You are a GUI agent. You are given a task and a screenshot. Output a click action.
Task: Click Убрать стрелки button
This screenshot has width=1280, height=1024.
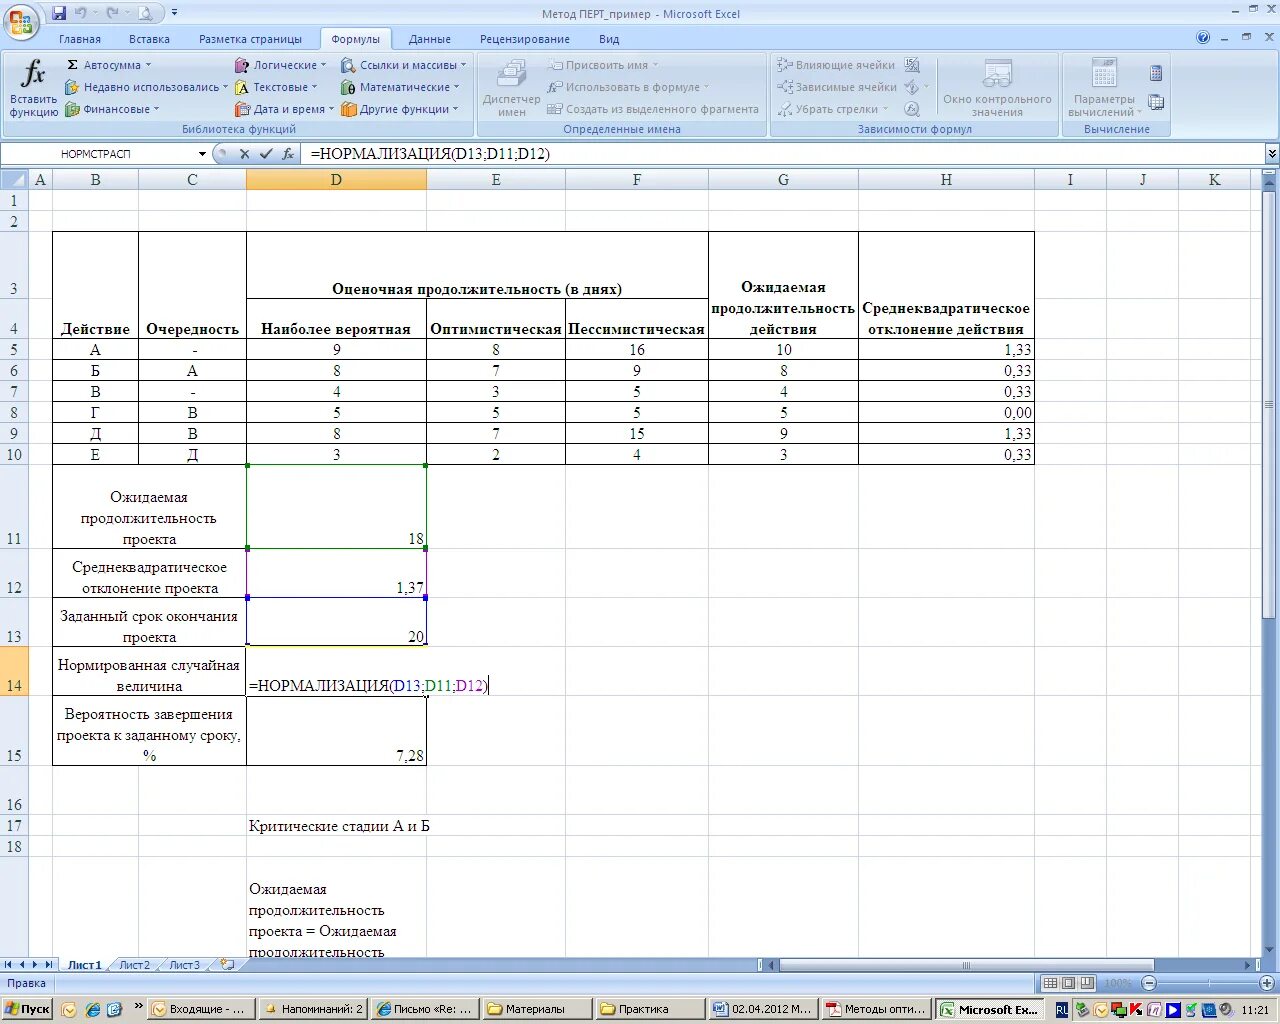coord(832,109)
